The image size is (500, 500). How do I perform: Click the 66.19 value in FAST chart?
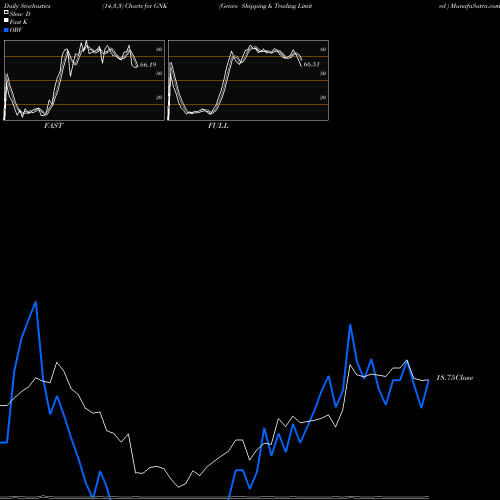pyautogui.click(x=148, y=65)
